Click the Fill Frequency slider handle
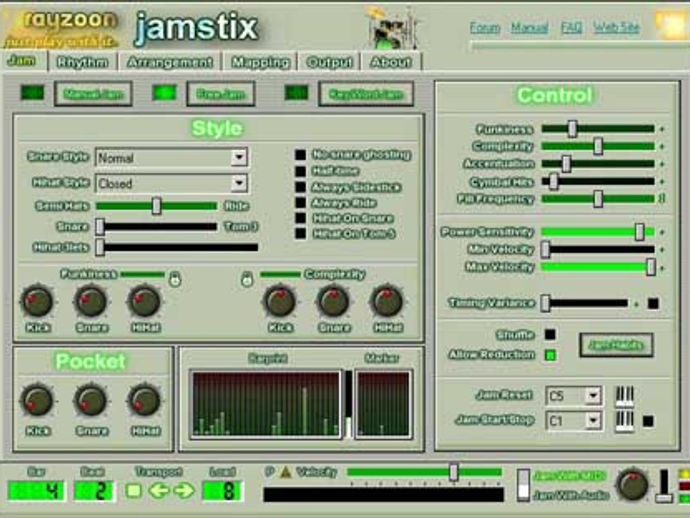This screenshot has width=690, height=518. (598, 199)
